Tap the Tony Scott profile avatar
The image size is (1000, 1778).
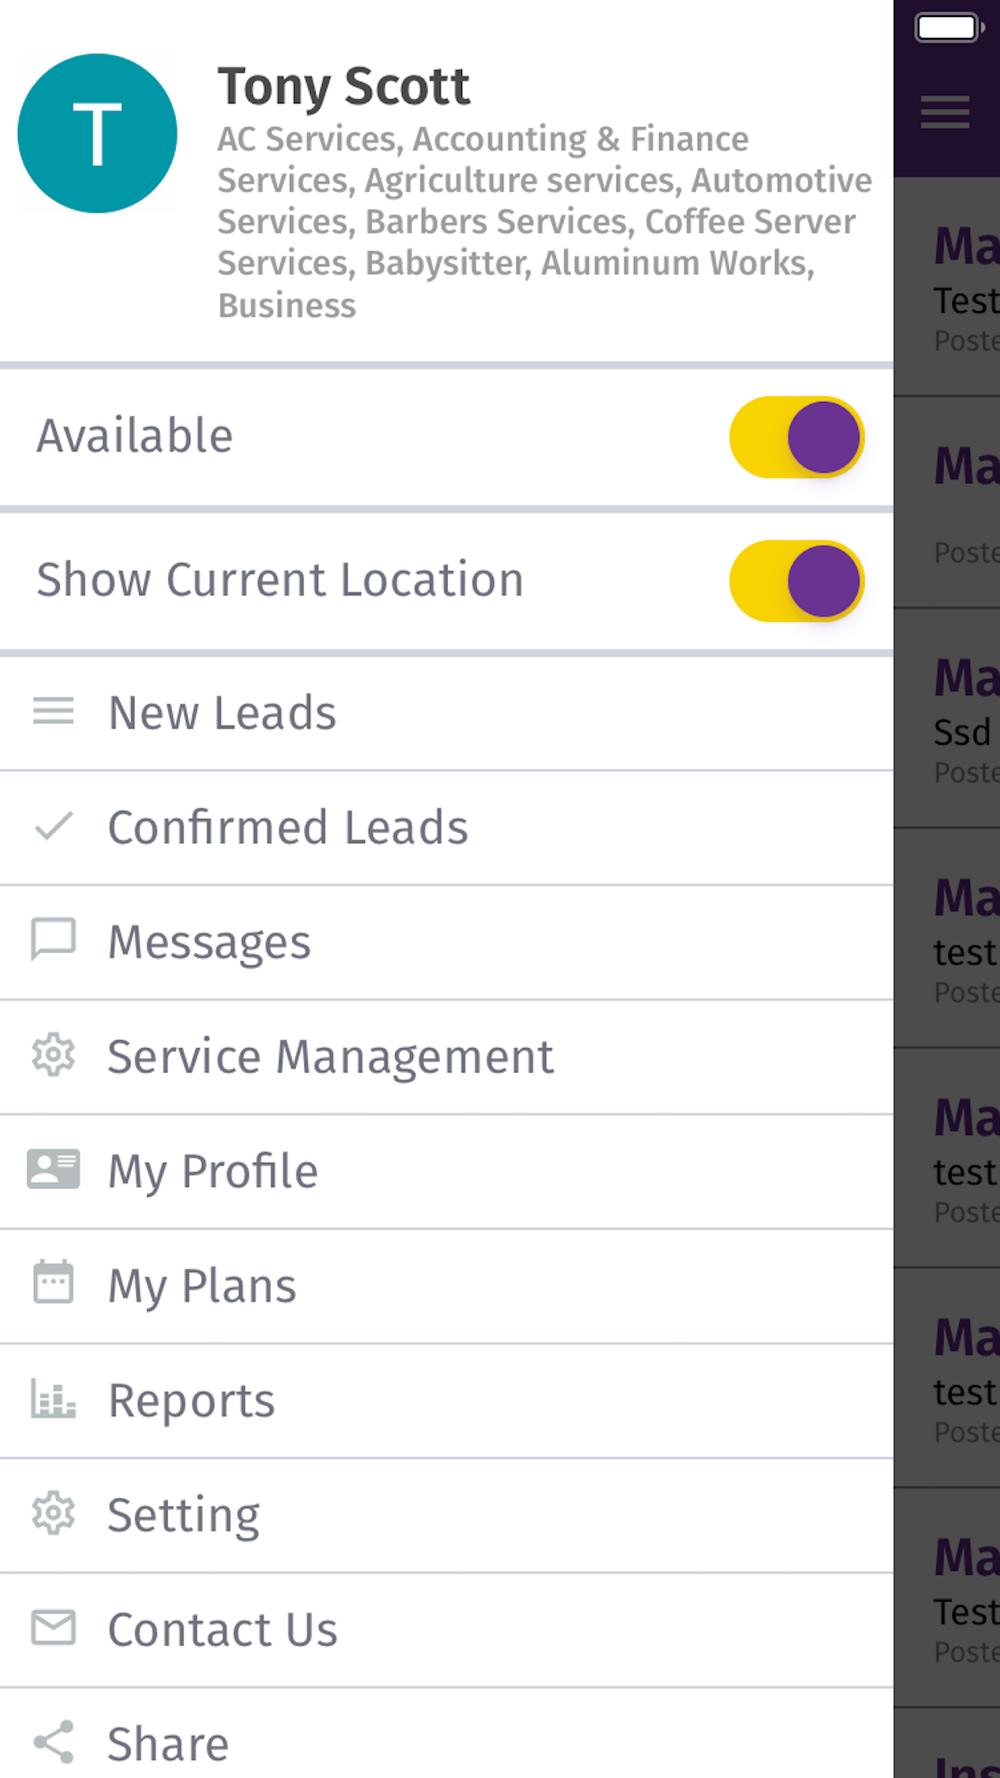coord(97,133)
